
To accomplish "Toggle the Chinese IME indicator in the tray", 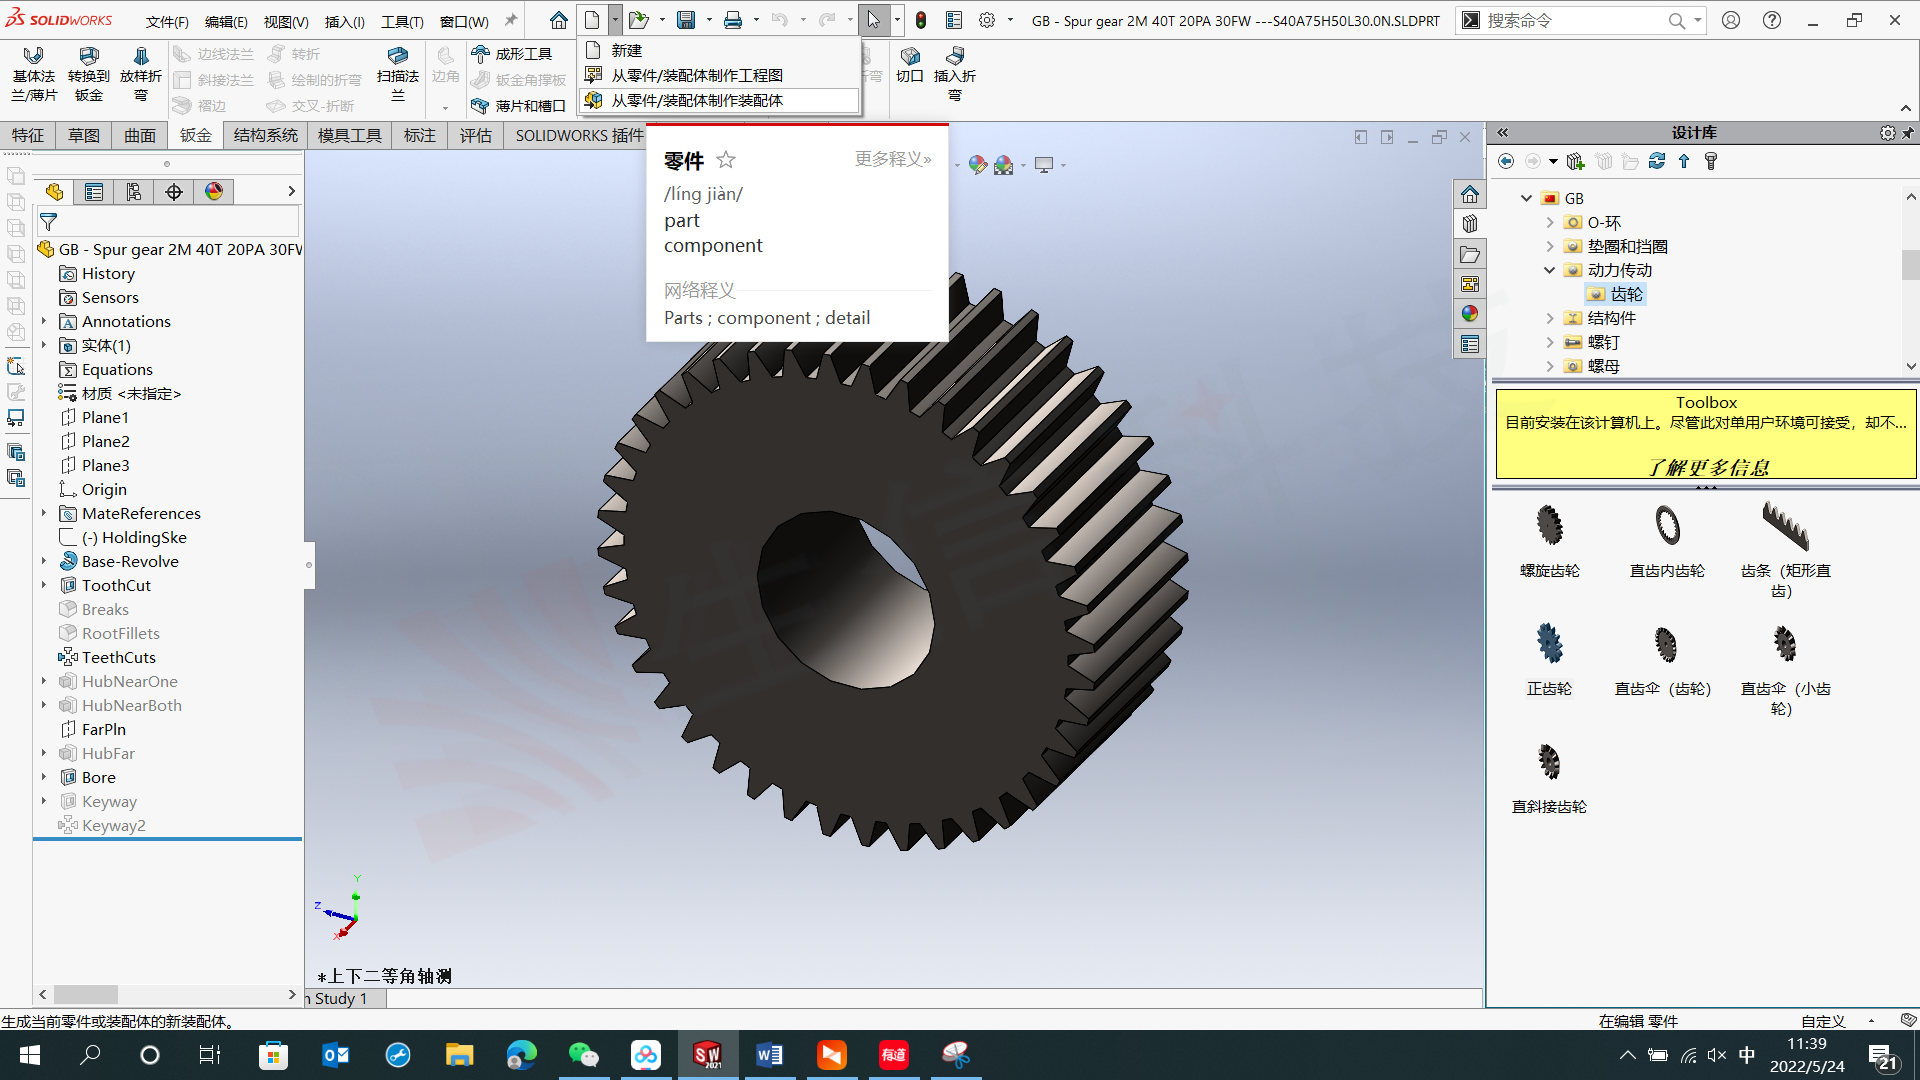I will point(1747,1055).
